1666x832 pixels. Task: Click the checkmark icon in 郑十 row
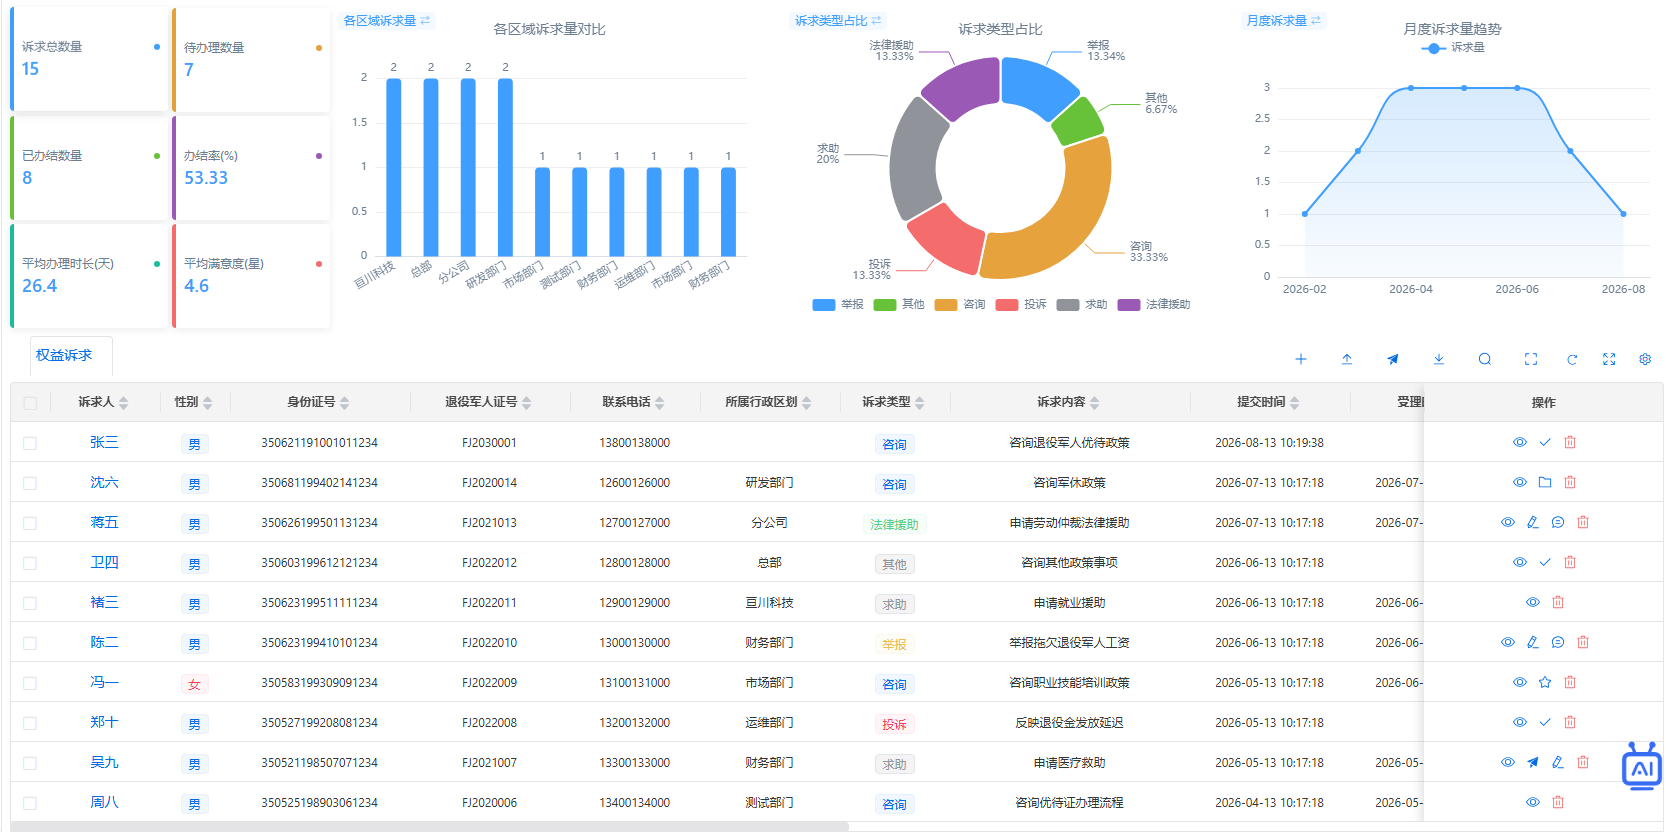[x=1545, y=722]
